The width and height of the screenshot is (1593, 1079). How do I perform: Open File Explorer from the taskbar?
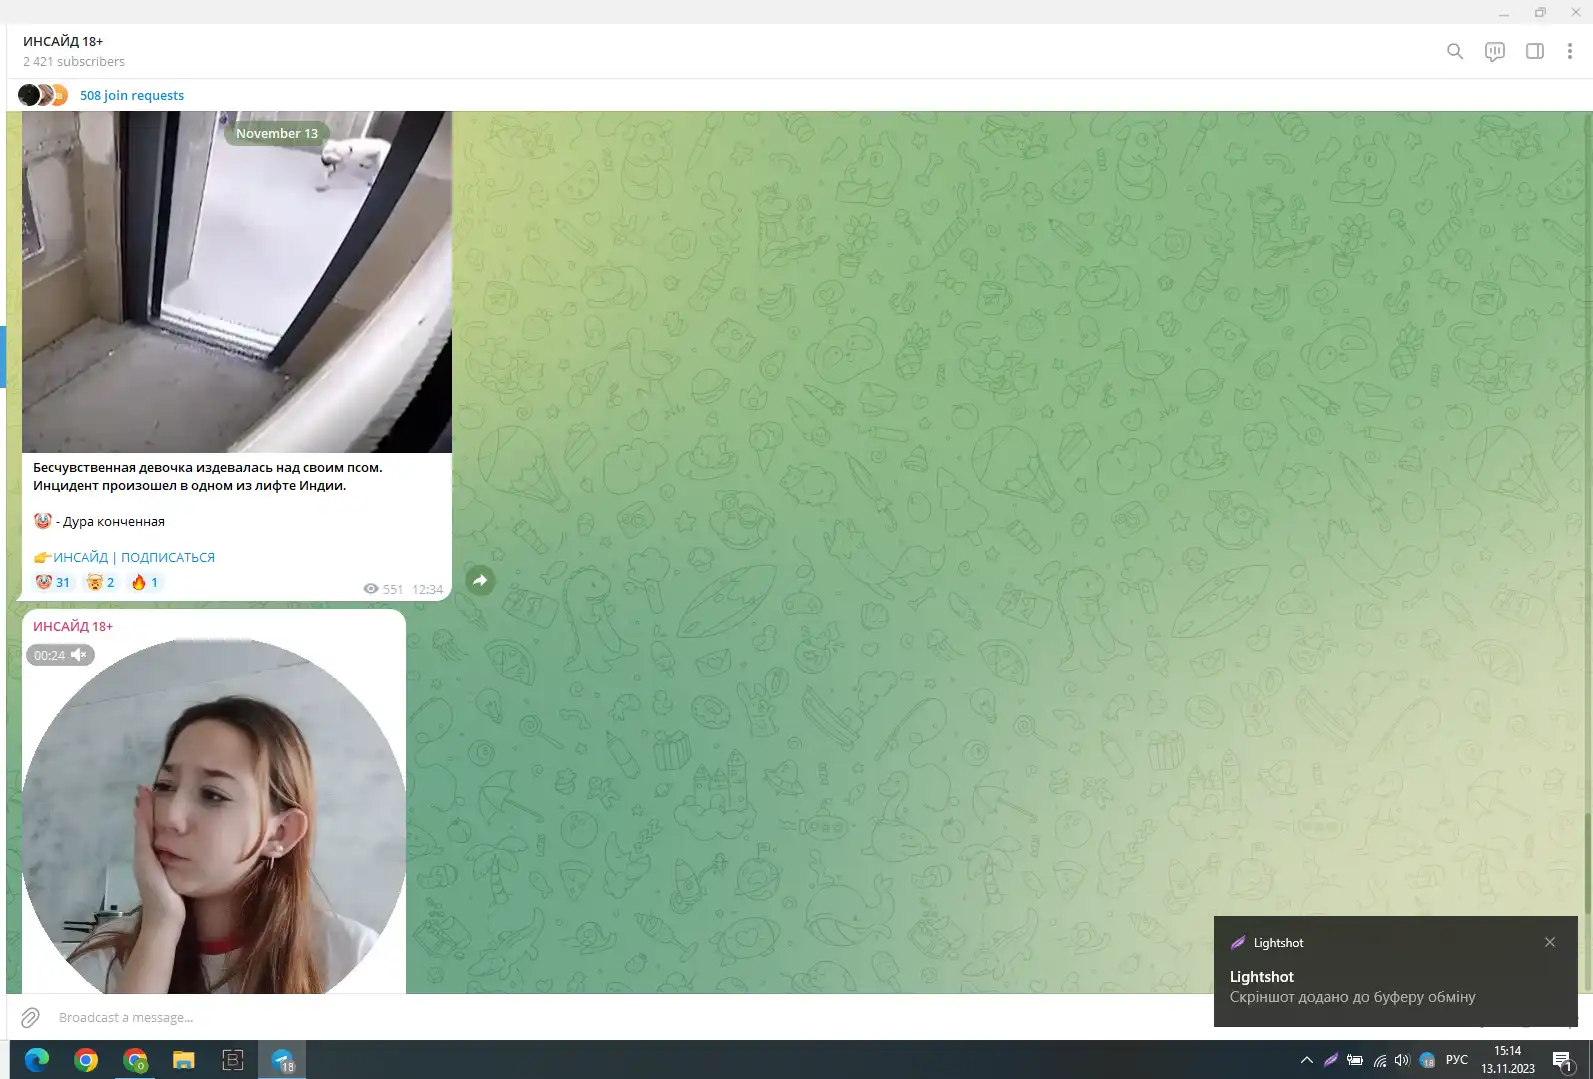tap(184, 1060)
